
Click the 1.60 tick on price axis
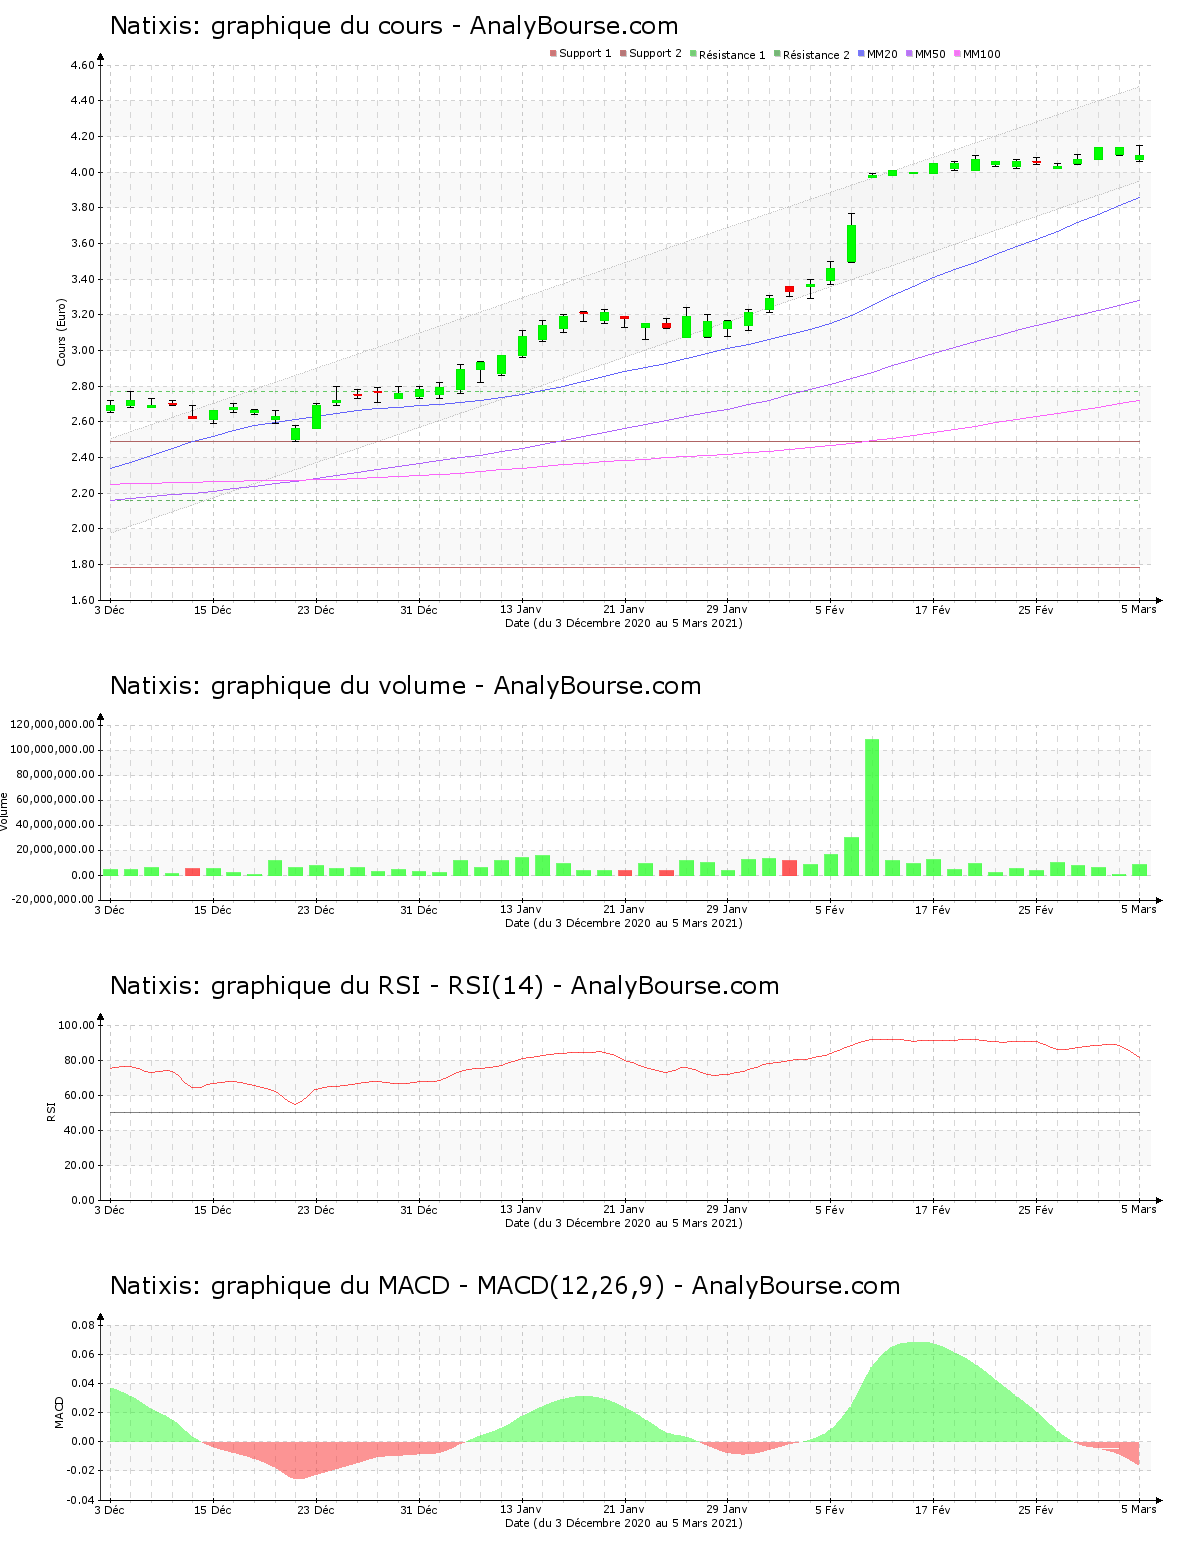83,600
